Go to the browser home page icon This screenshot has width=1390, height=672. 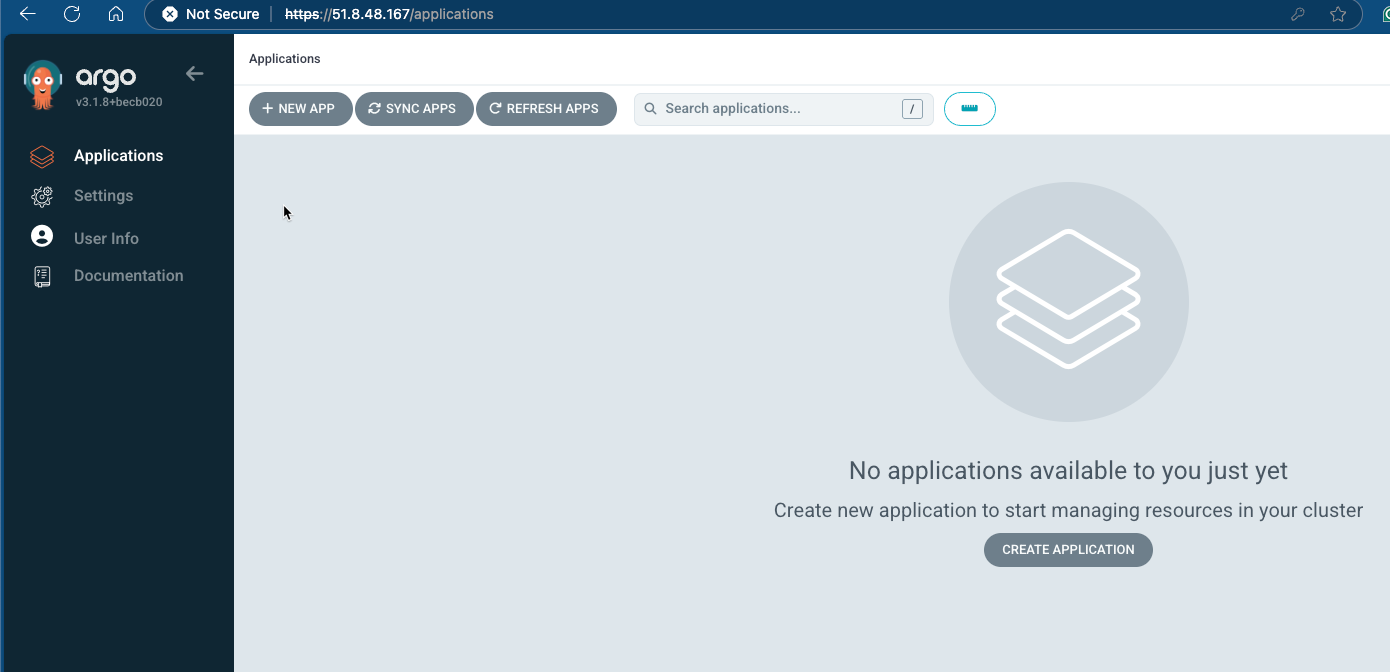click(x=116, y=14)
